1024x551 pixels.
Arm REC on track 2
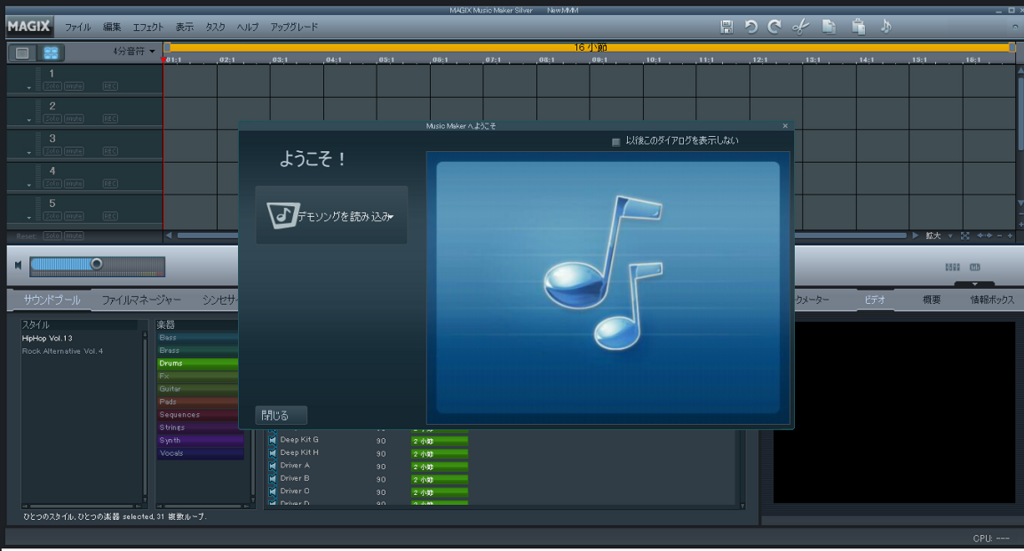pyautogui.click(x=110, y=119)
